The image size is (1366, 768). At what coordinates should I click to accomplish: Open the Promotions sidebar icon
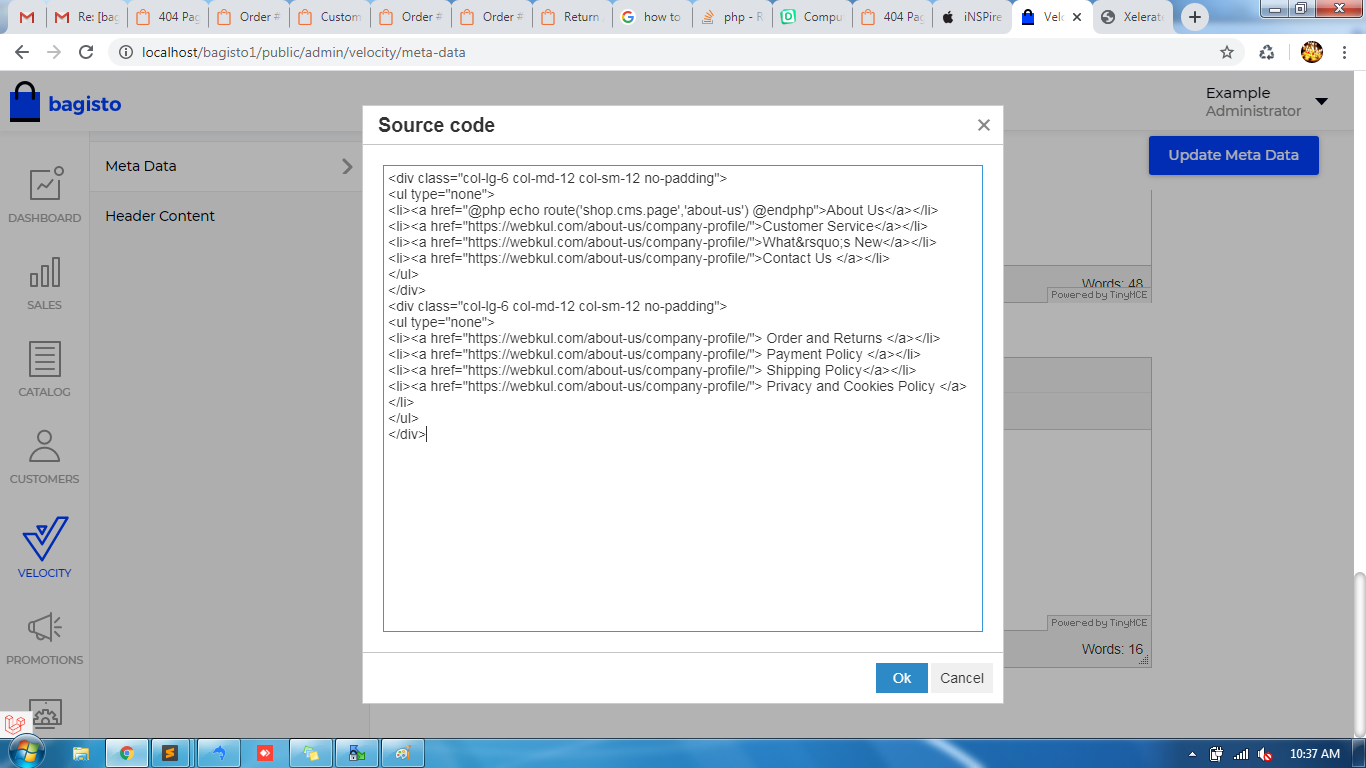pos(45,638)
